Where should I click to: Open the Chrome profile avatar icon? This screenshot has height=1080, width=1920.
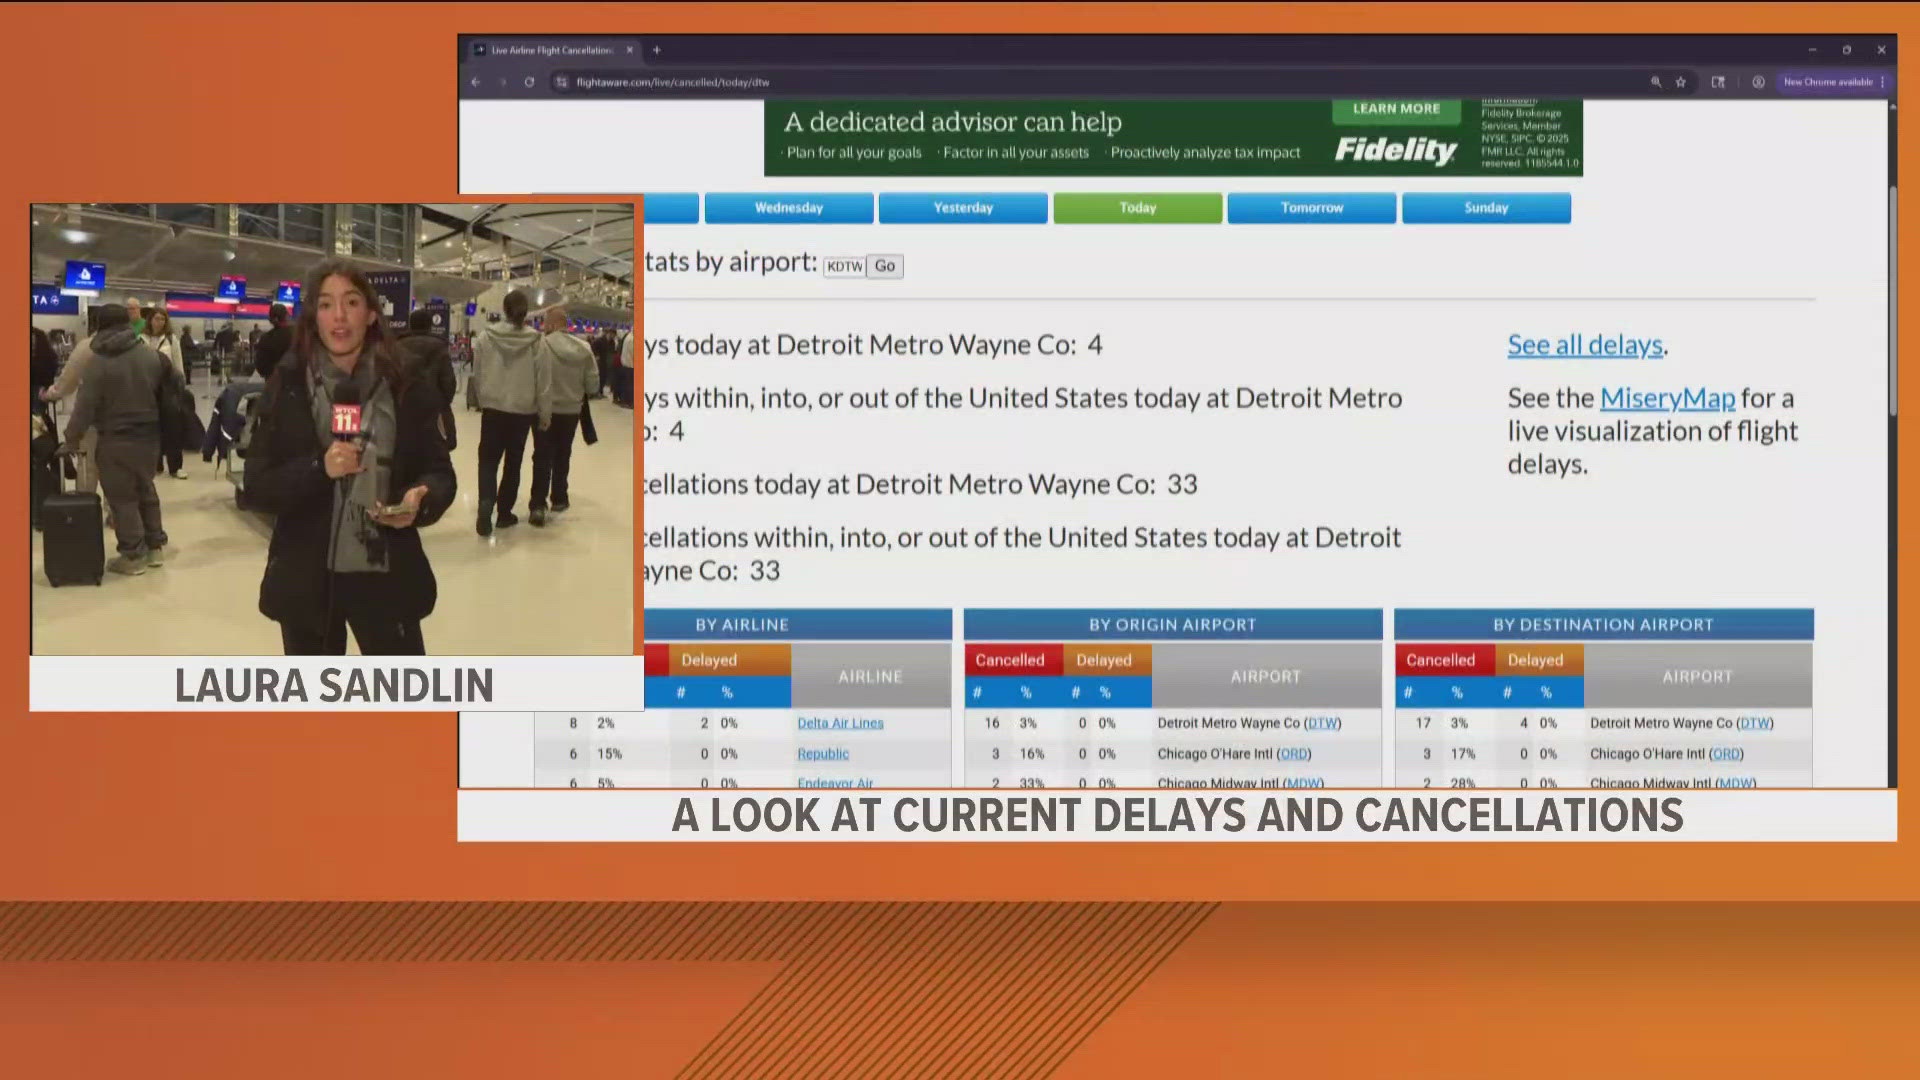pyautogui.click(x=1758, y=82)
